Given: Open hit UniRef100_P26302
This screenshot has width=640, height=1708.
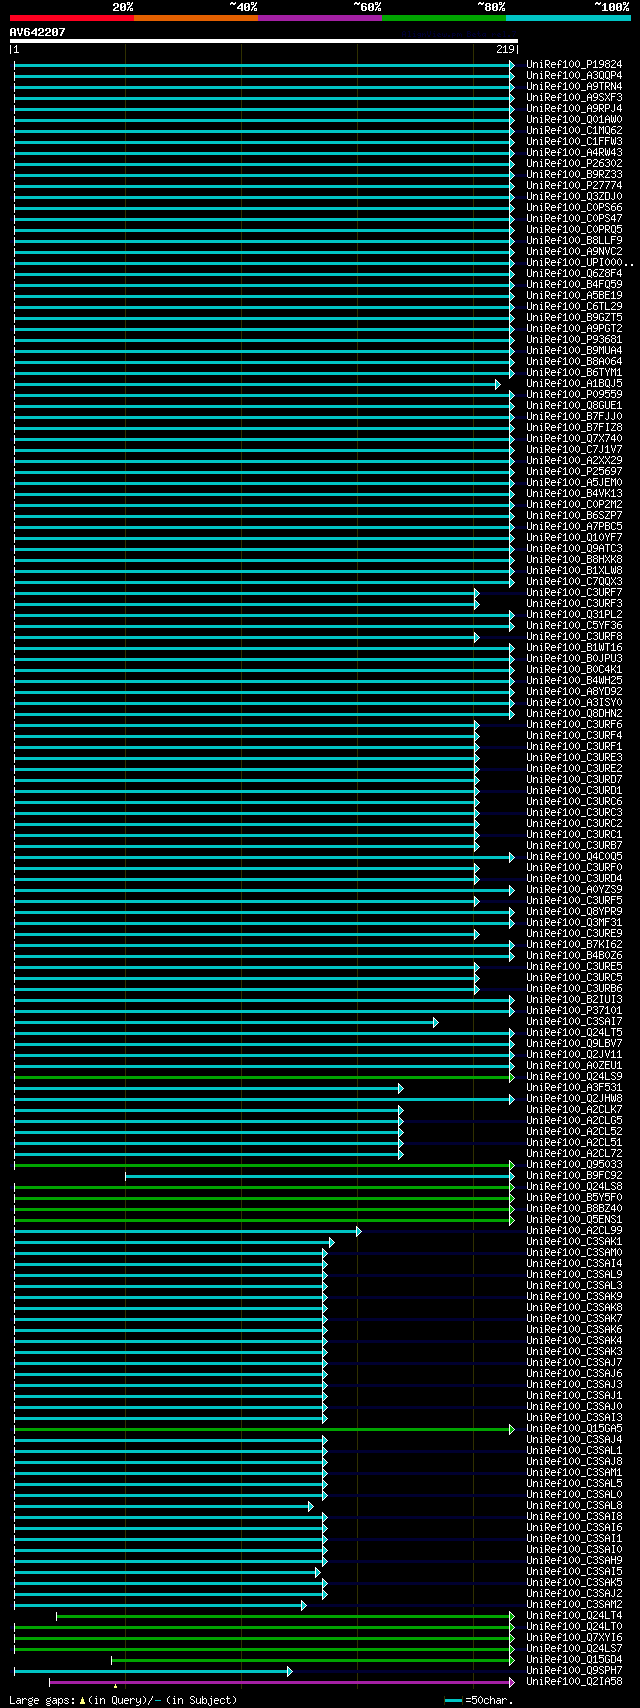Looking at the screenshot, I should (x=574, y=163).
